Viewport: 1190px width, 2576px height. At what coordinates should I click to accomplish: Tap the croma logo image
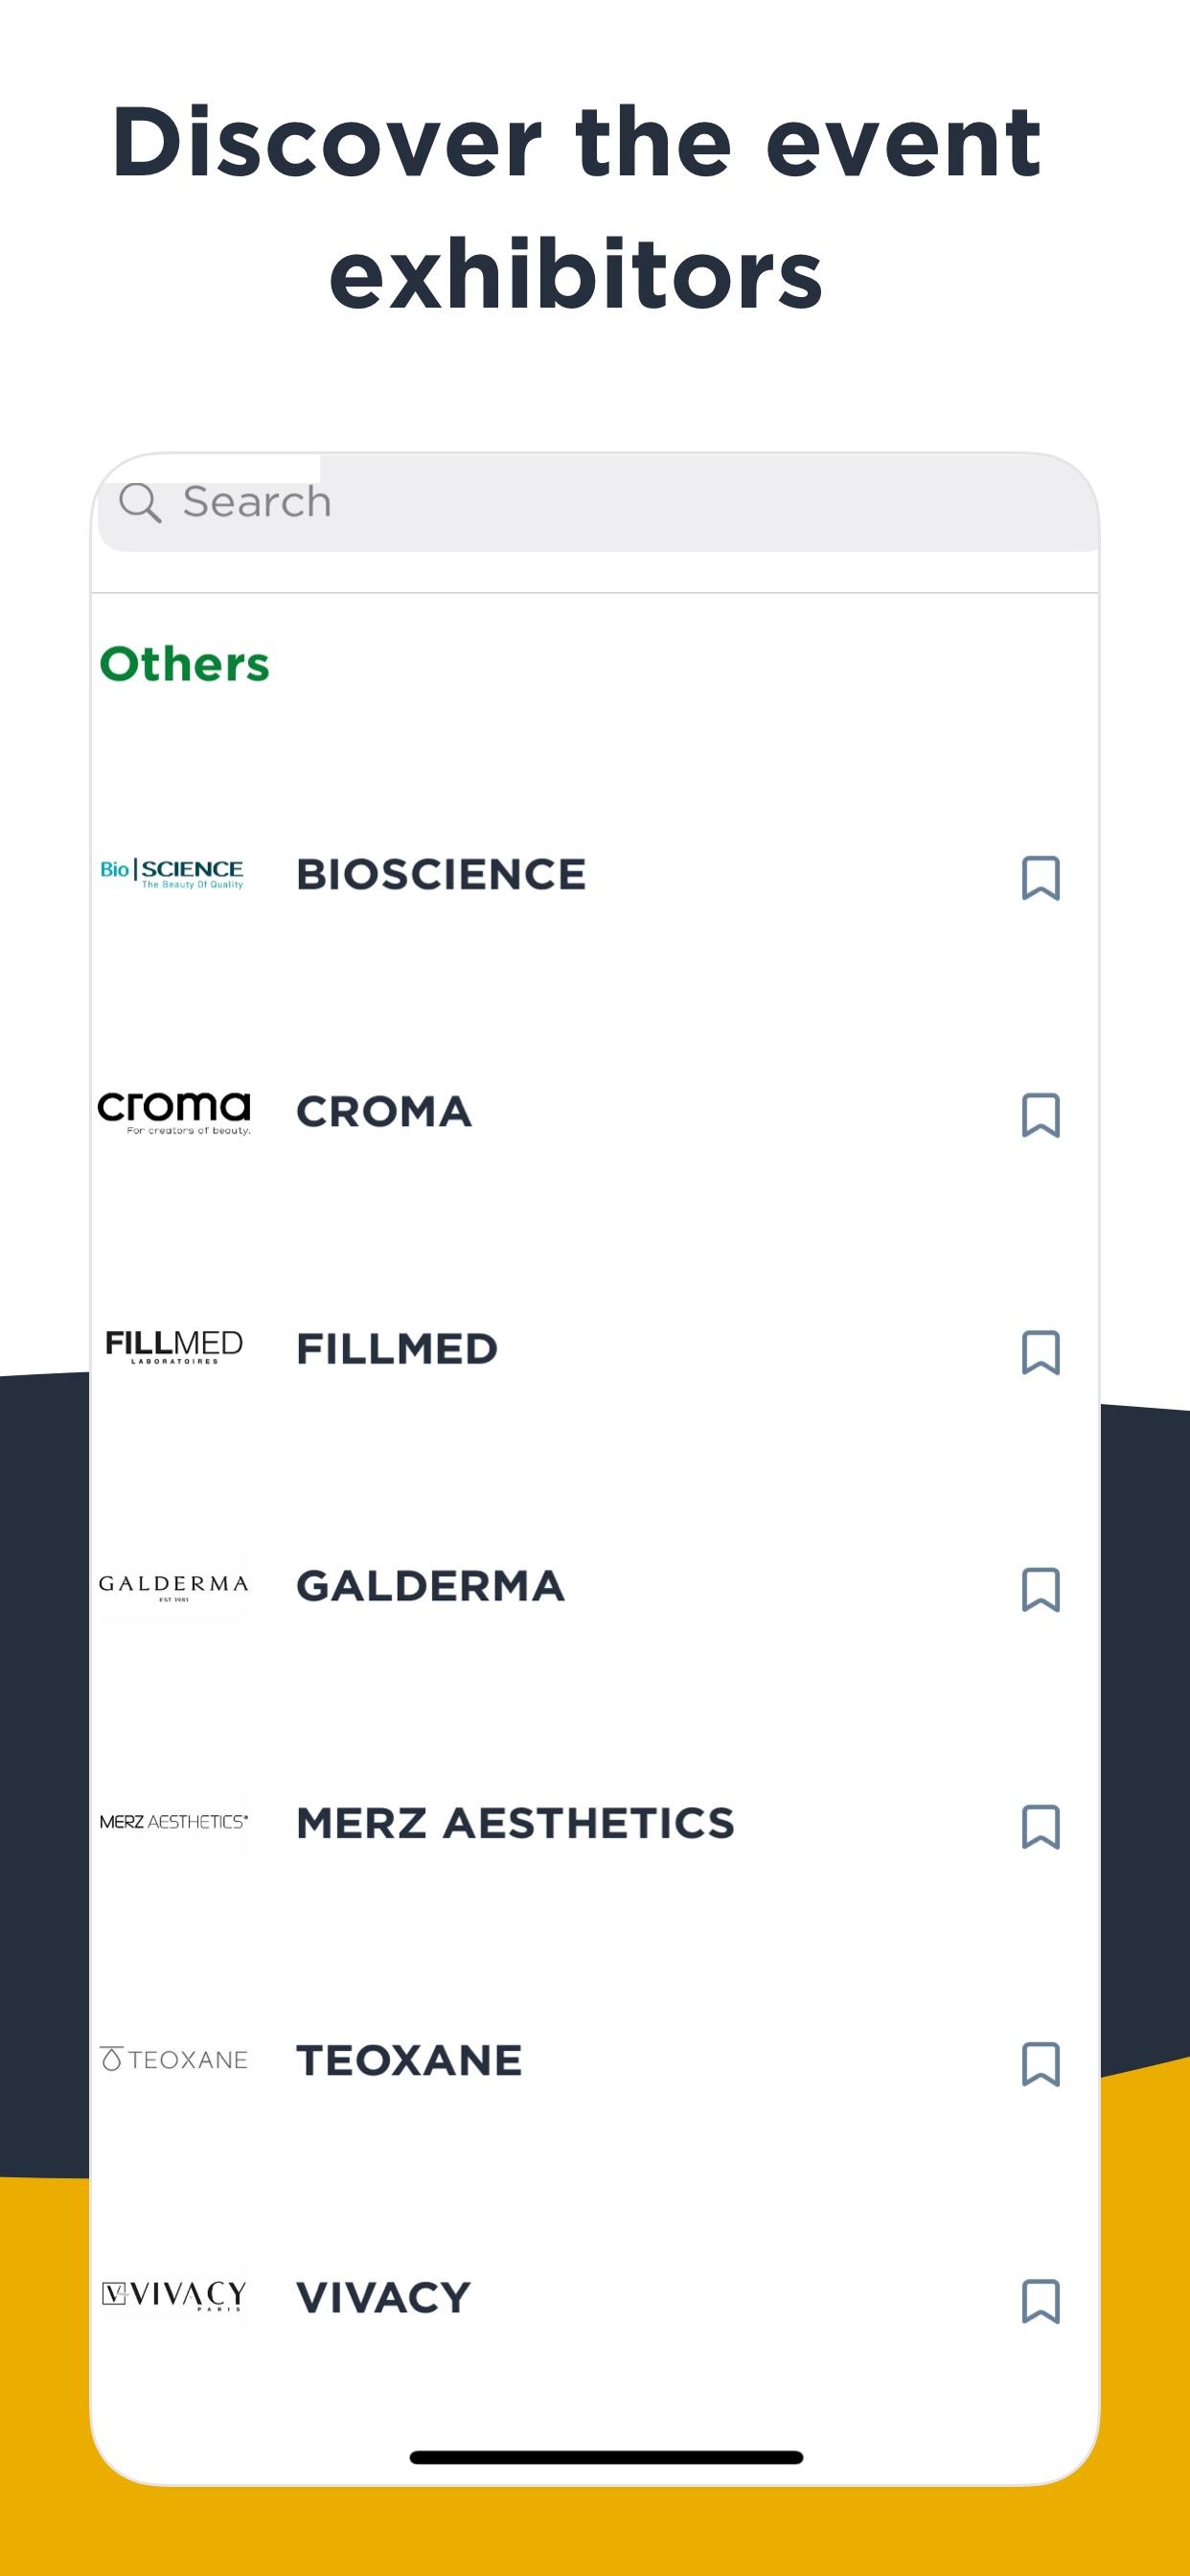click(174, 1112)
